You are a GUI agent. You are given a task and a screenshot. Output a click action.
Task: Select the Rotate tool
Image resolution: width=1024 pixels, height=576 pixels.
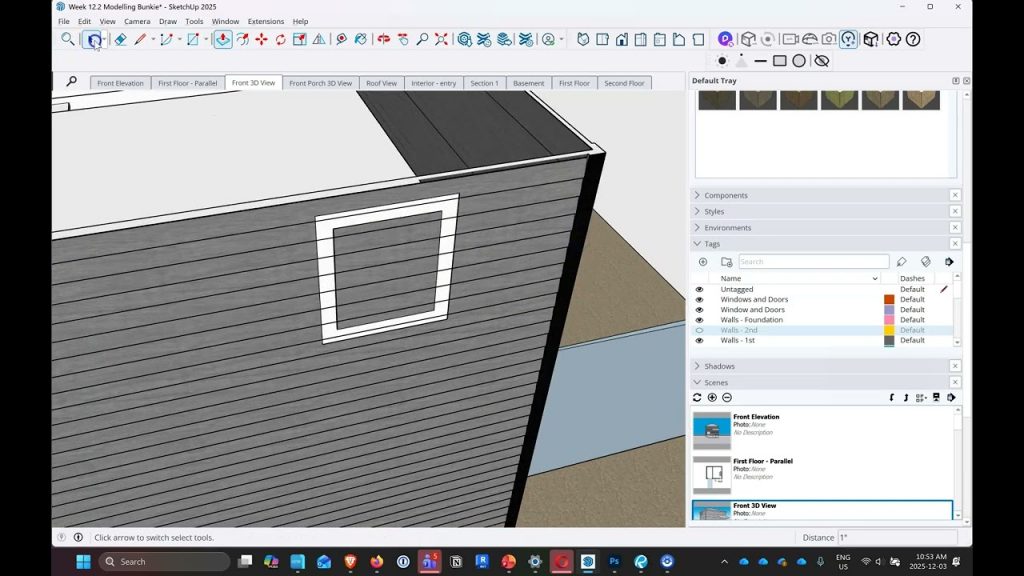pos(281,39)
